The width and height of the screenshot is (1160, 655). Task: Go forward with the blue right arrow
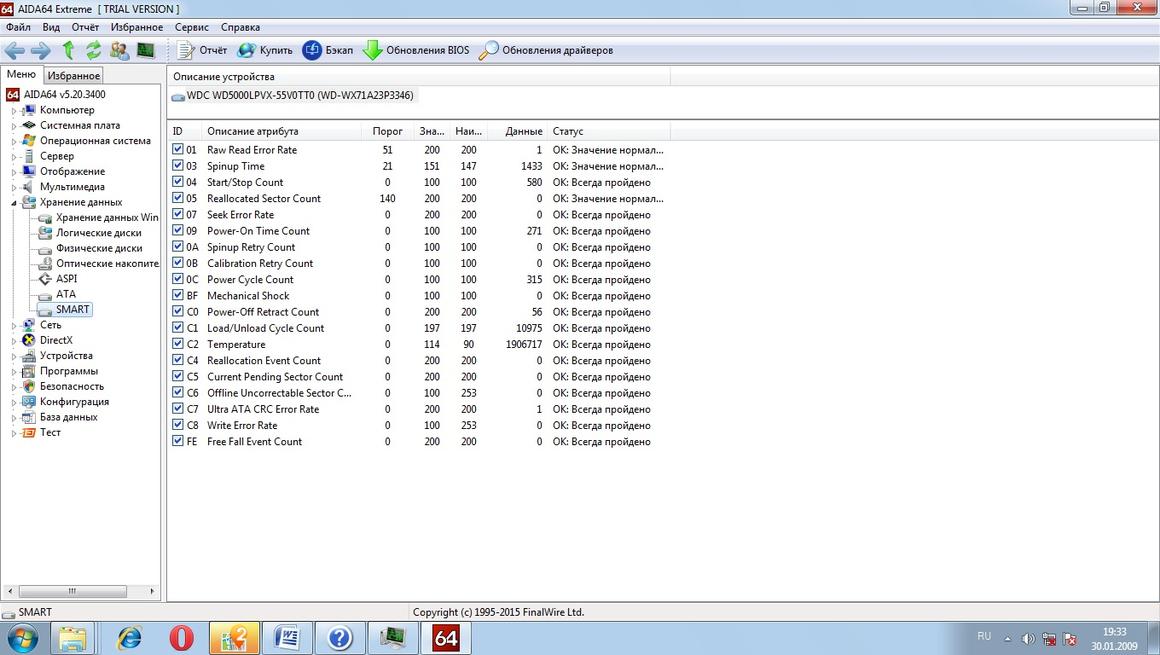click(x=41, y=50)
